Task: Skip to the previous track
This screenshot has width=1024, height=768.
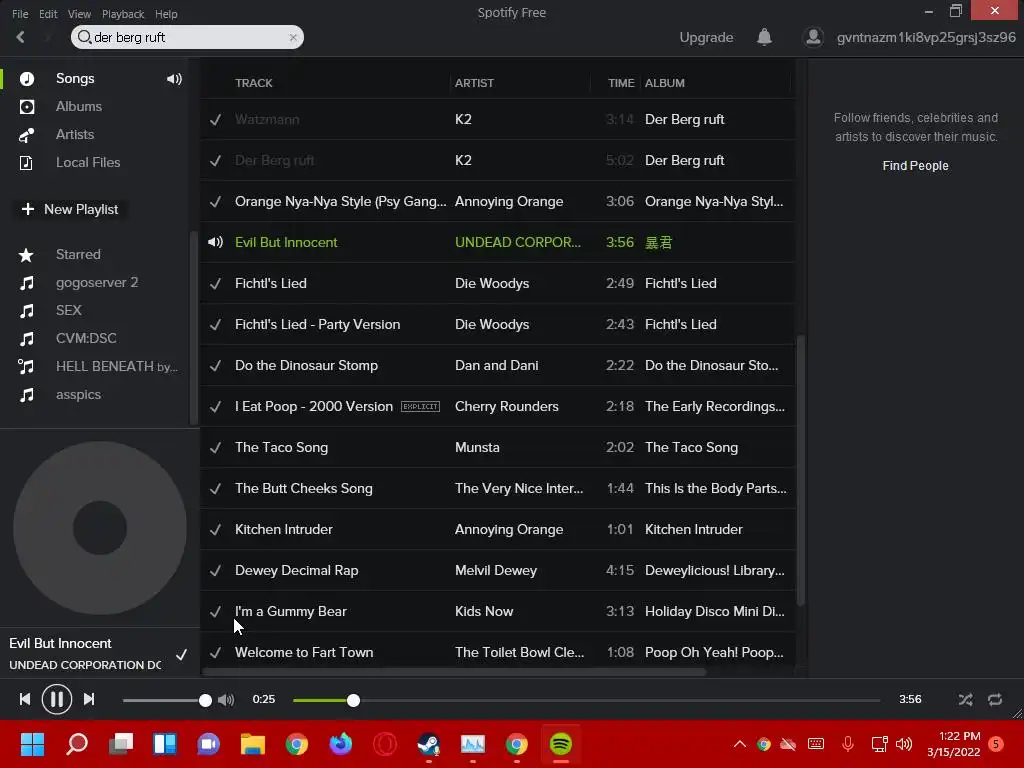Action: pyautogui.click(x=25, y=699)
